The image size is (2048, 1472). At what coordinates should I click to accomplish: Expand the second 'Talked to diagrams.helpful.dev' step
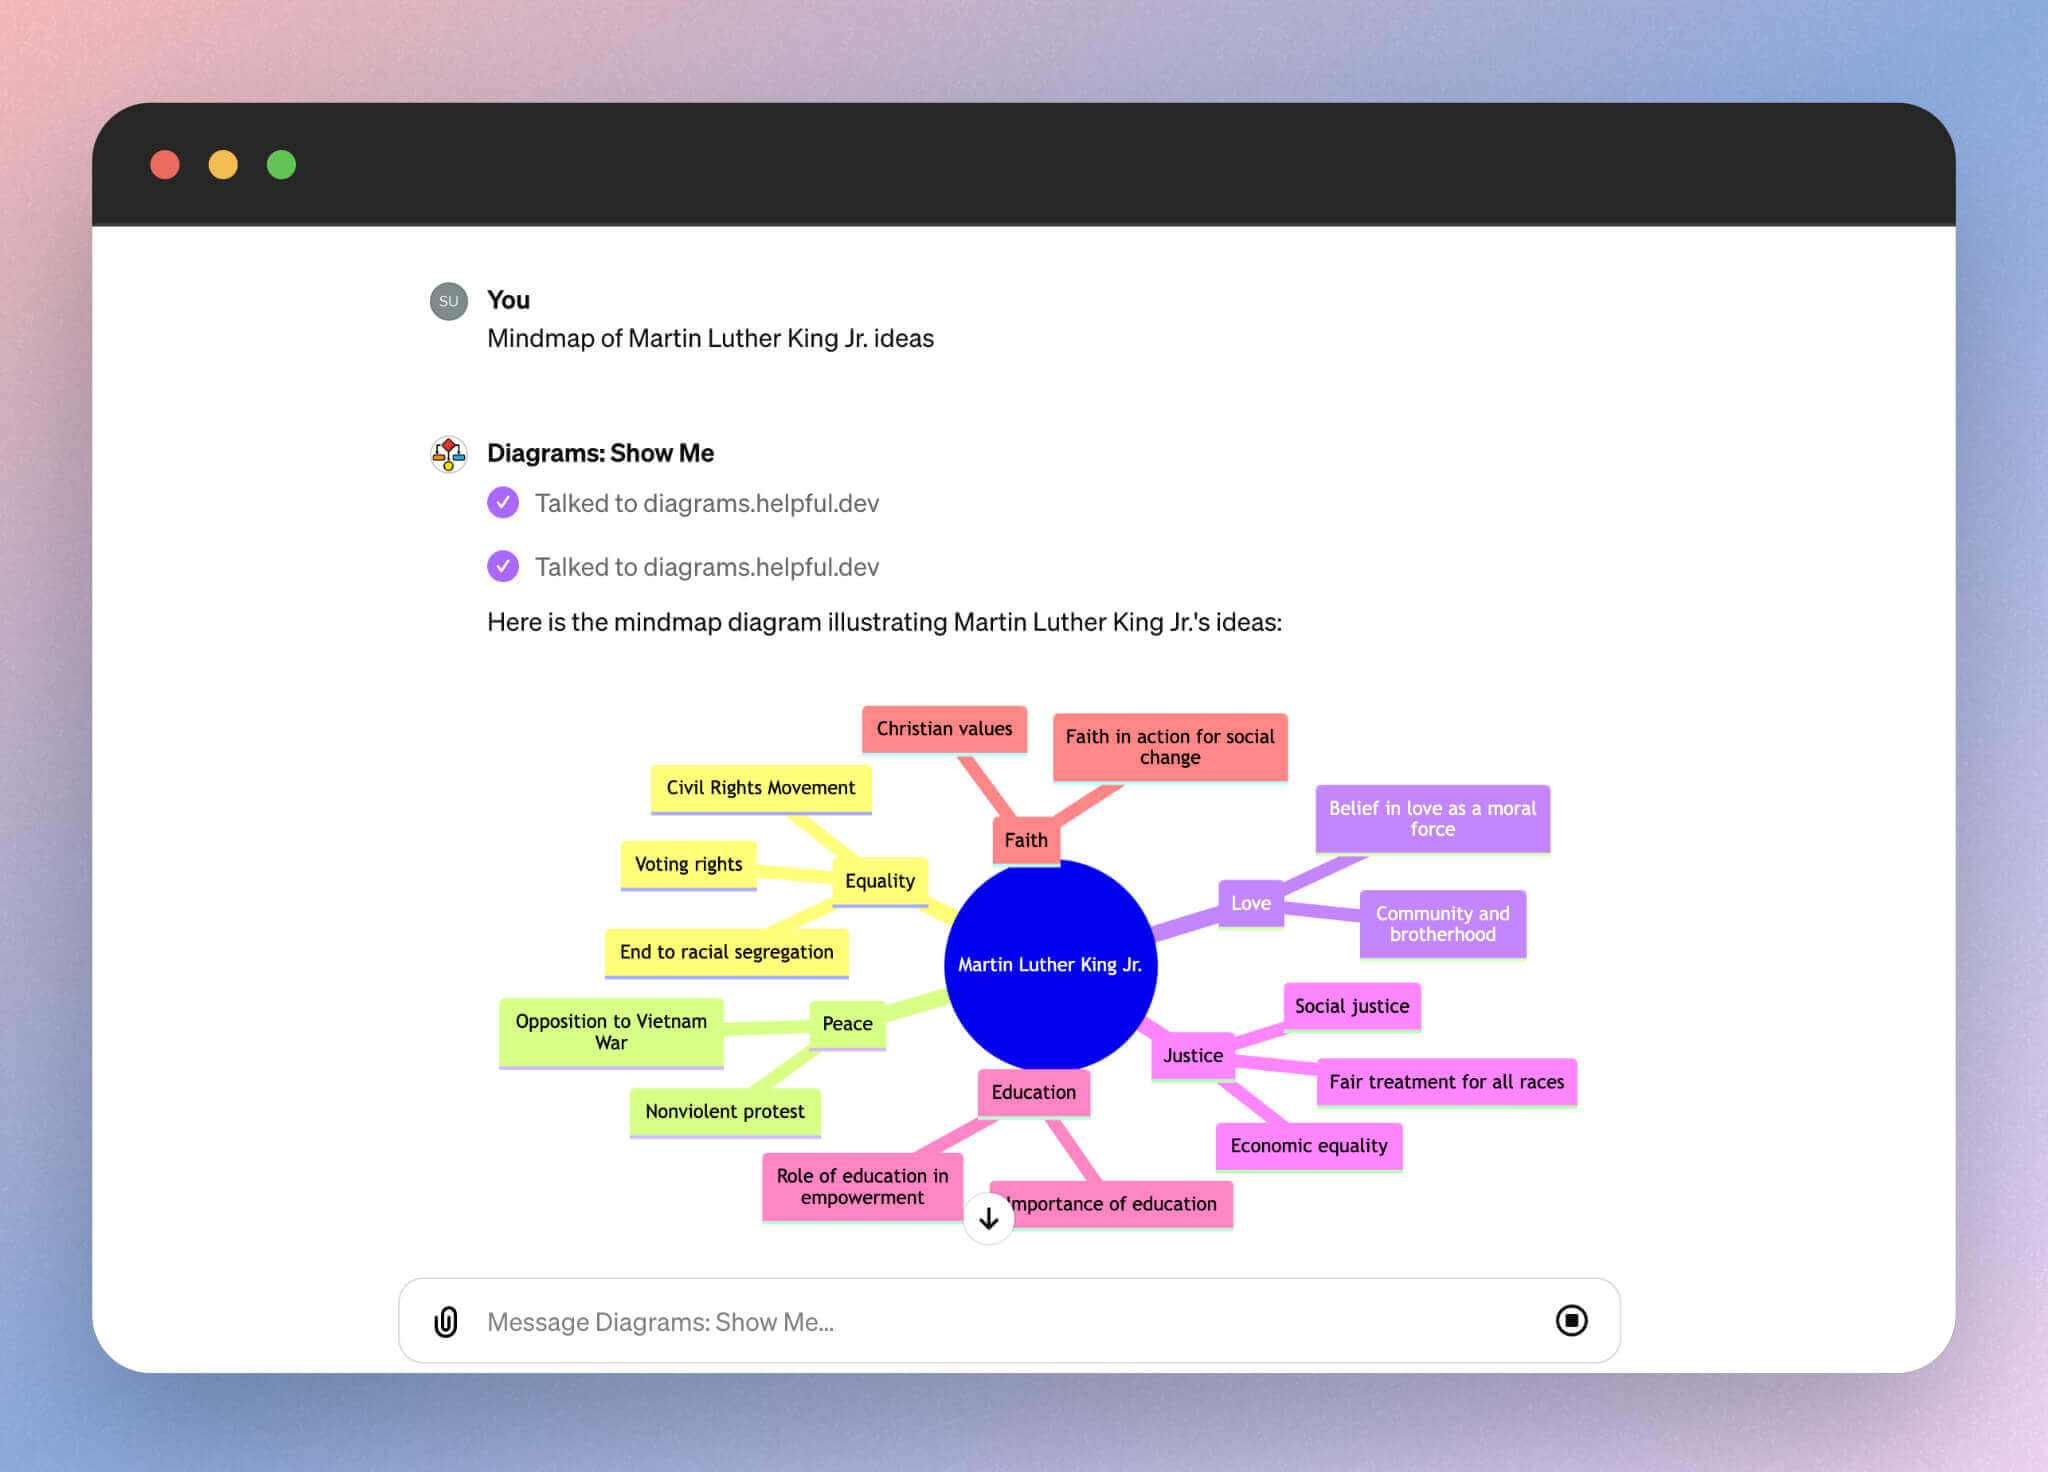click(708, 566)
